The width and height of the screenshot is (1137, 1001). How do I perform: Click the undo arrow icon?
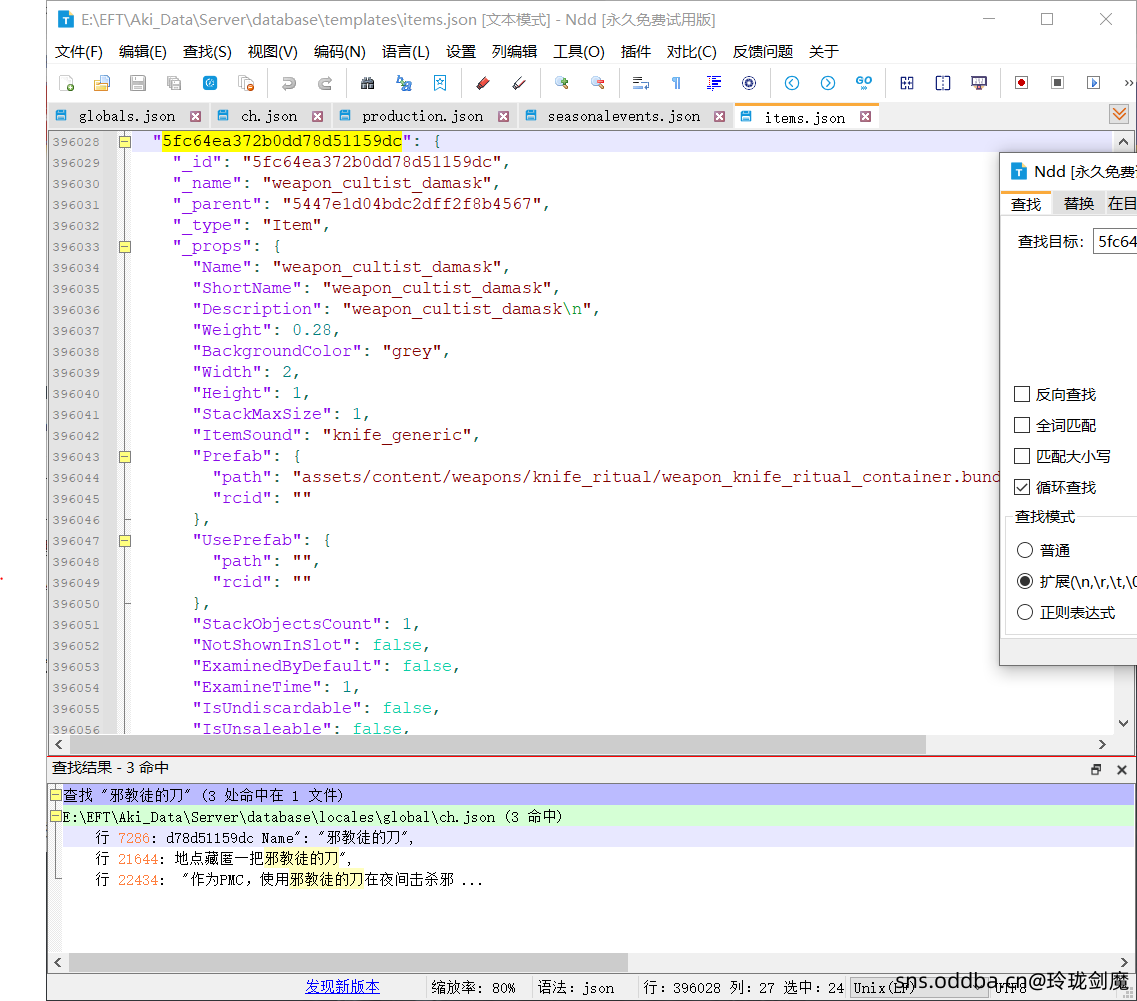289,83
